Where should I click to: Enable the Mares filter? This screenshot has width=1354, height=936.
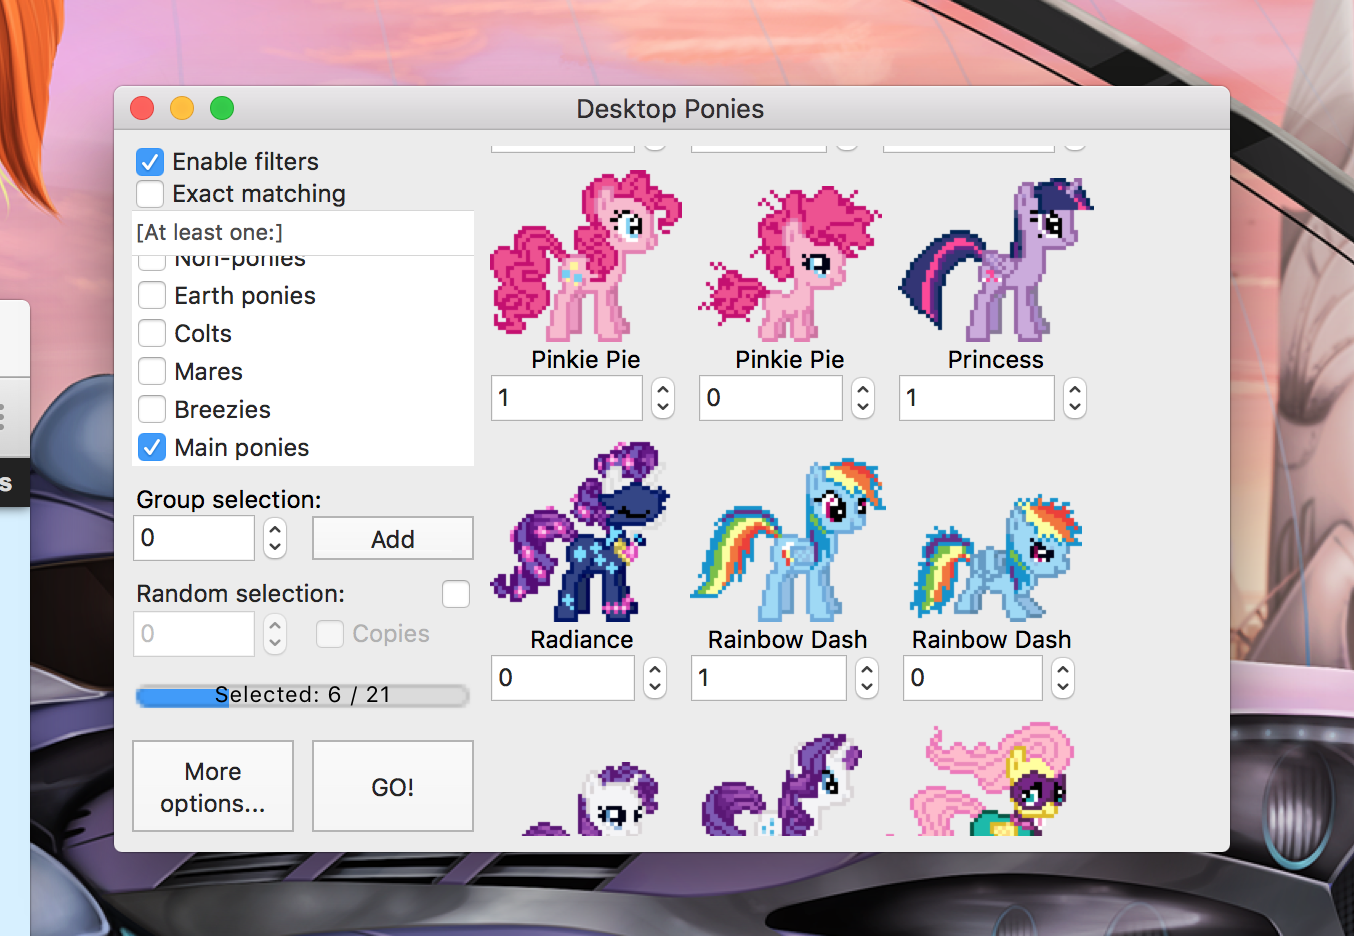click(152, 372)
